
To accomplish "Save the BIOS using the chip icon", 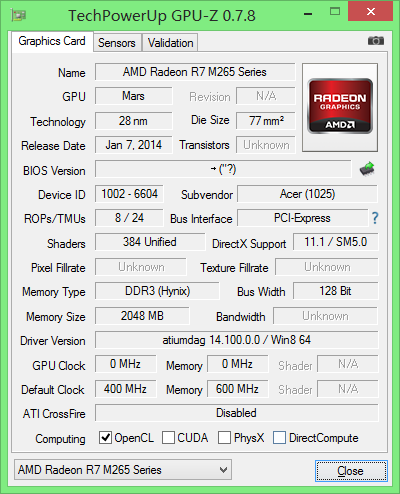I will point(367,169).
